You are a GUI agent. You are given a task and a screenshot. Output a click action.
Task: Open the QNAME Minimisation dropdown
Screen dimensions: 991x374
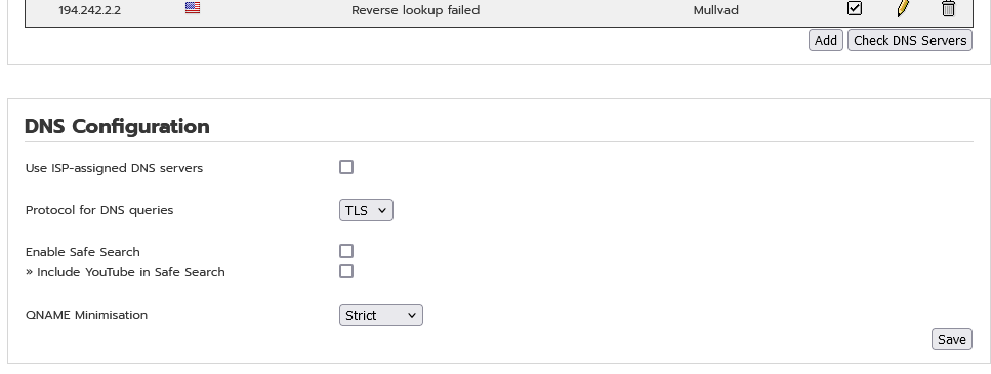(x=380, y=315)
